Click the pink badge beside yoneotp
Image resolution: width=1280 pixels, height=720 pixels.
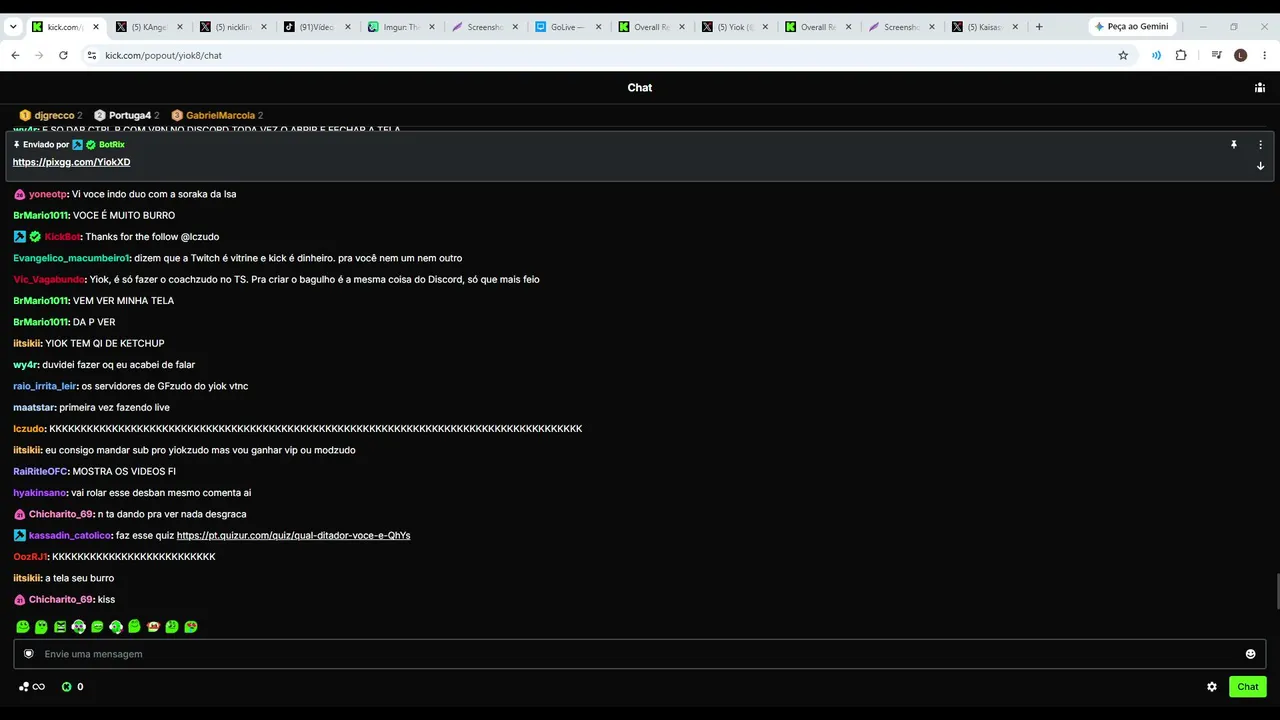pyautogui.click(x=19, y=194)
